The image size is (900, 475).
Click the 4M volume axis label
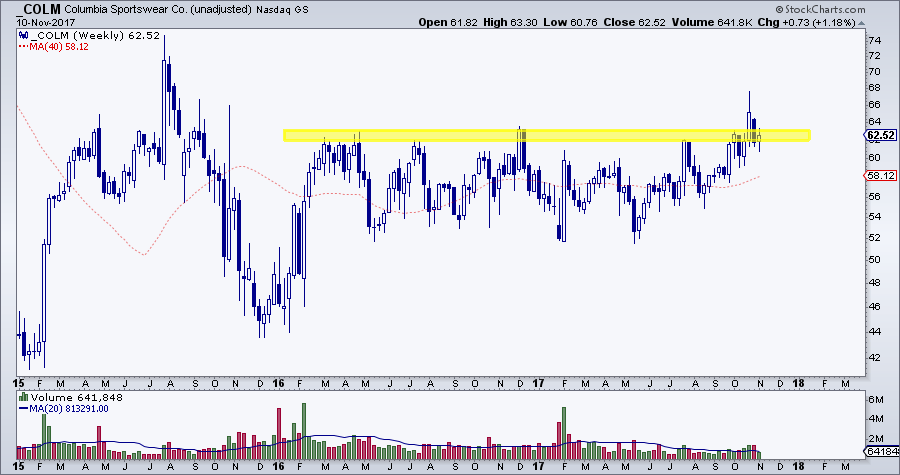point(875,419)
